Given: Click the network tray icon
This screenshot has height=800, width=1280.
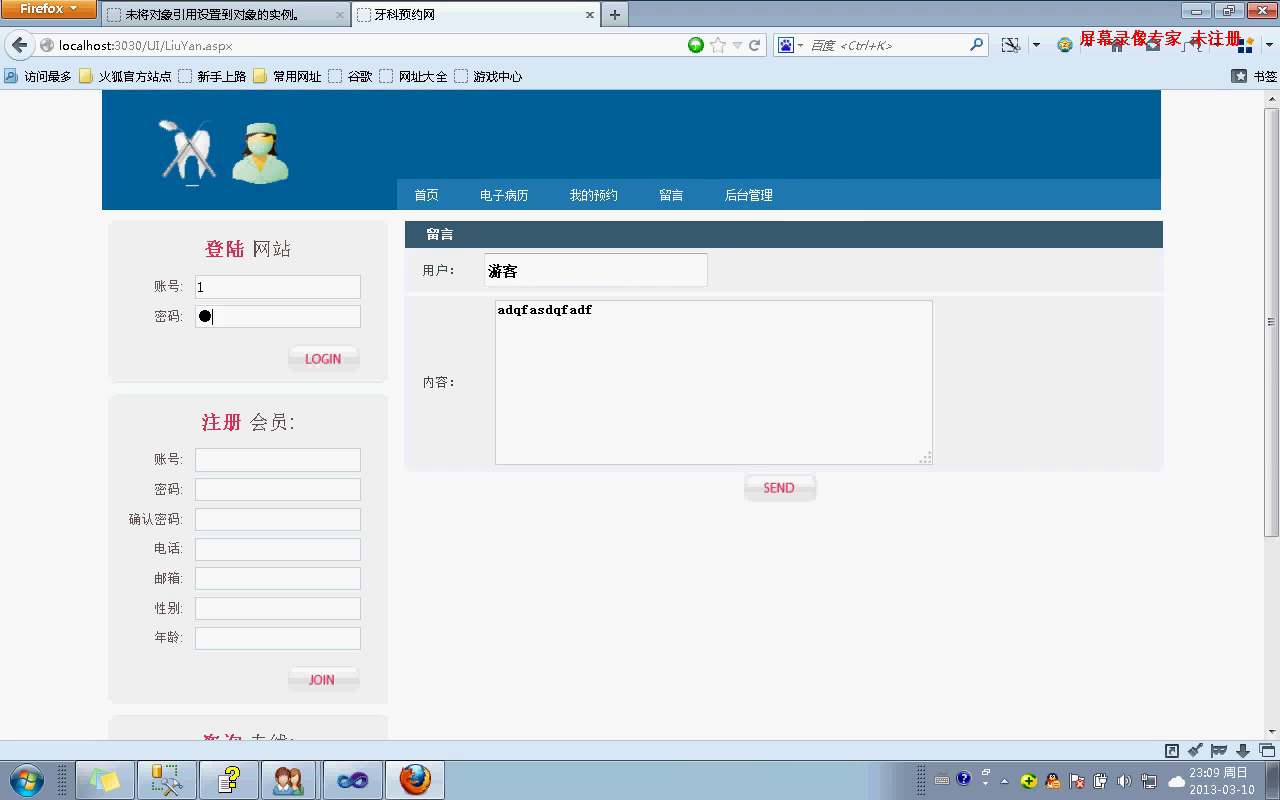Looking at the screenshot, I should 1149,781.
